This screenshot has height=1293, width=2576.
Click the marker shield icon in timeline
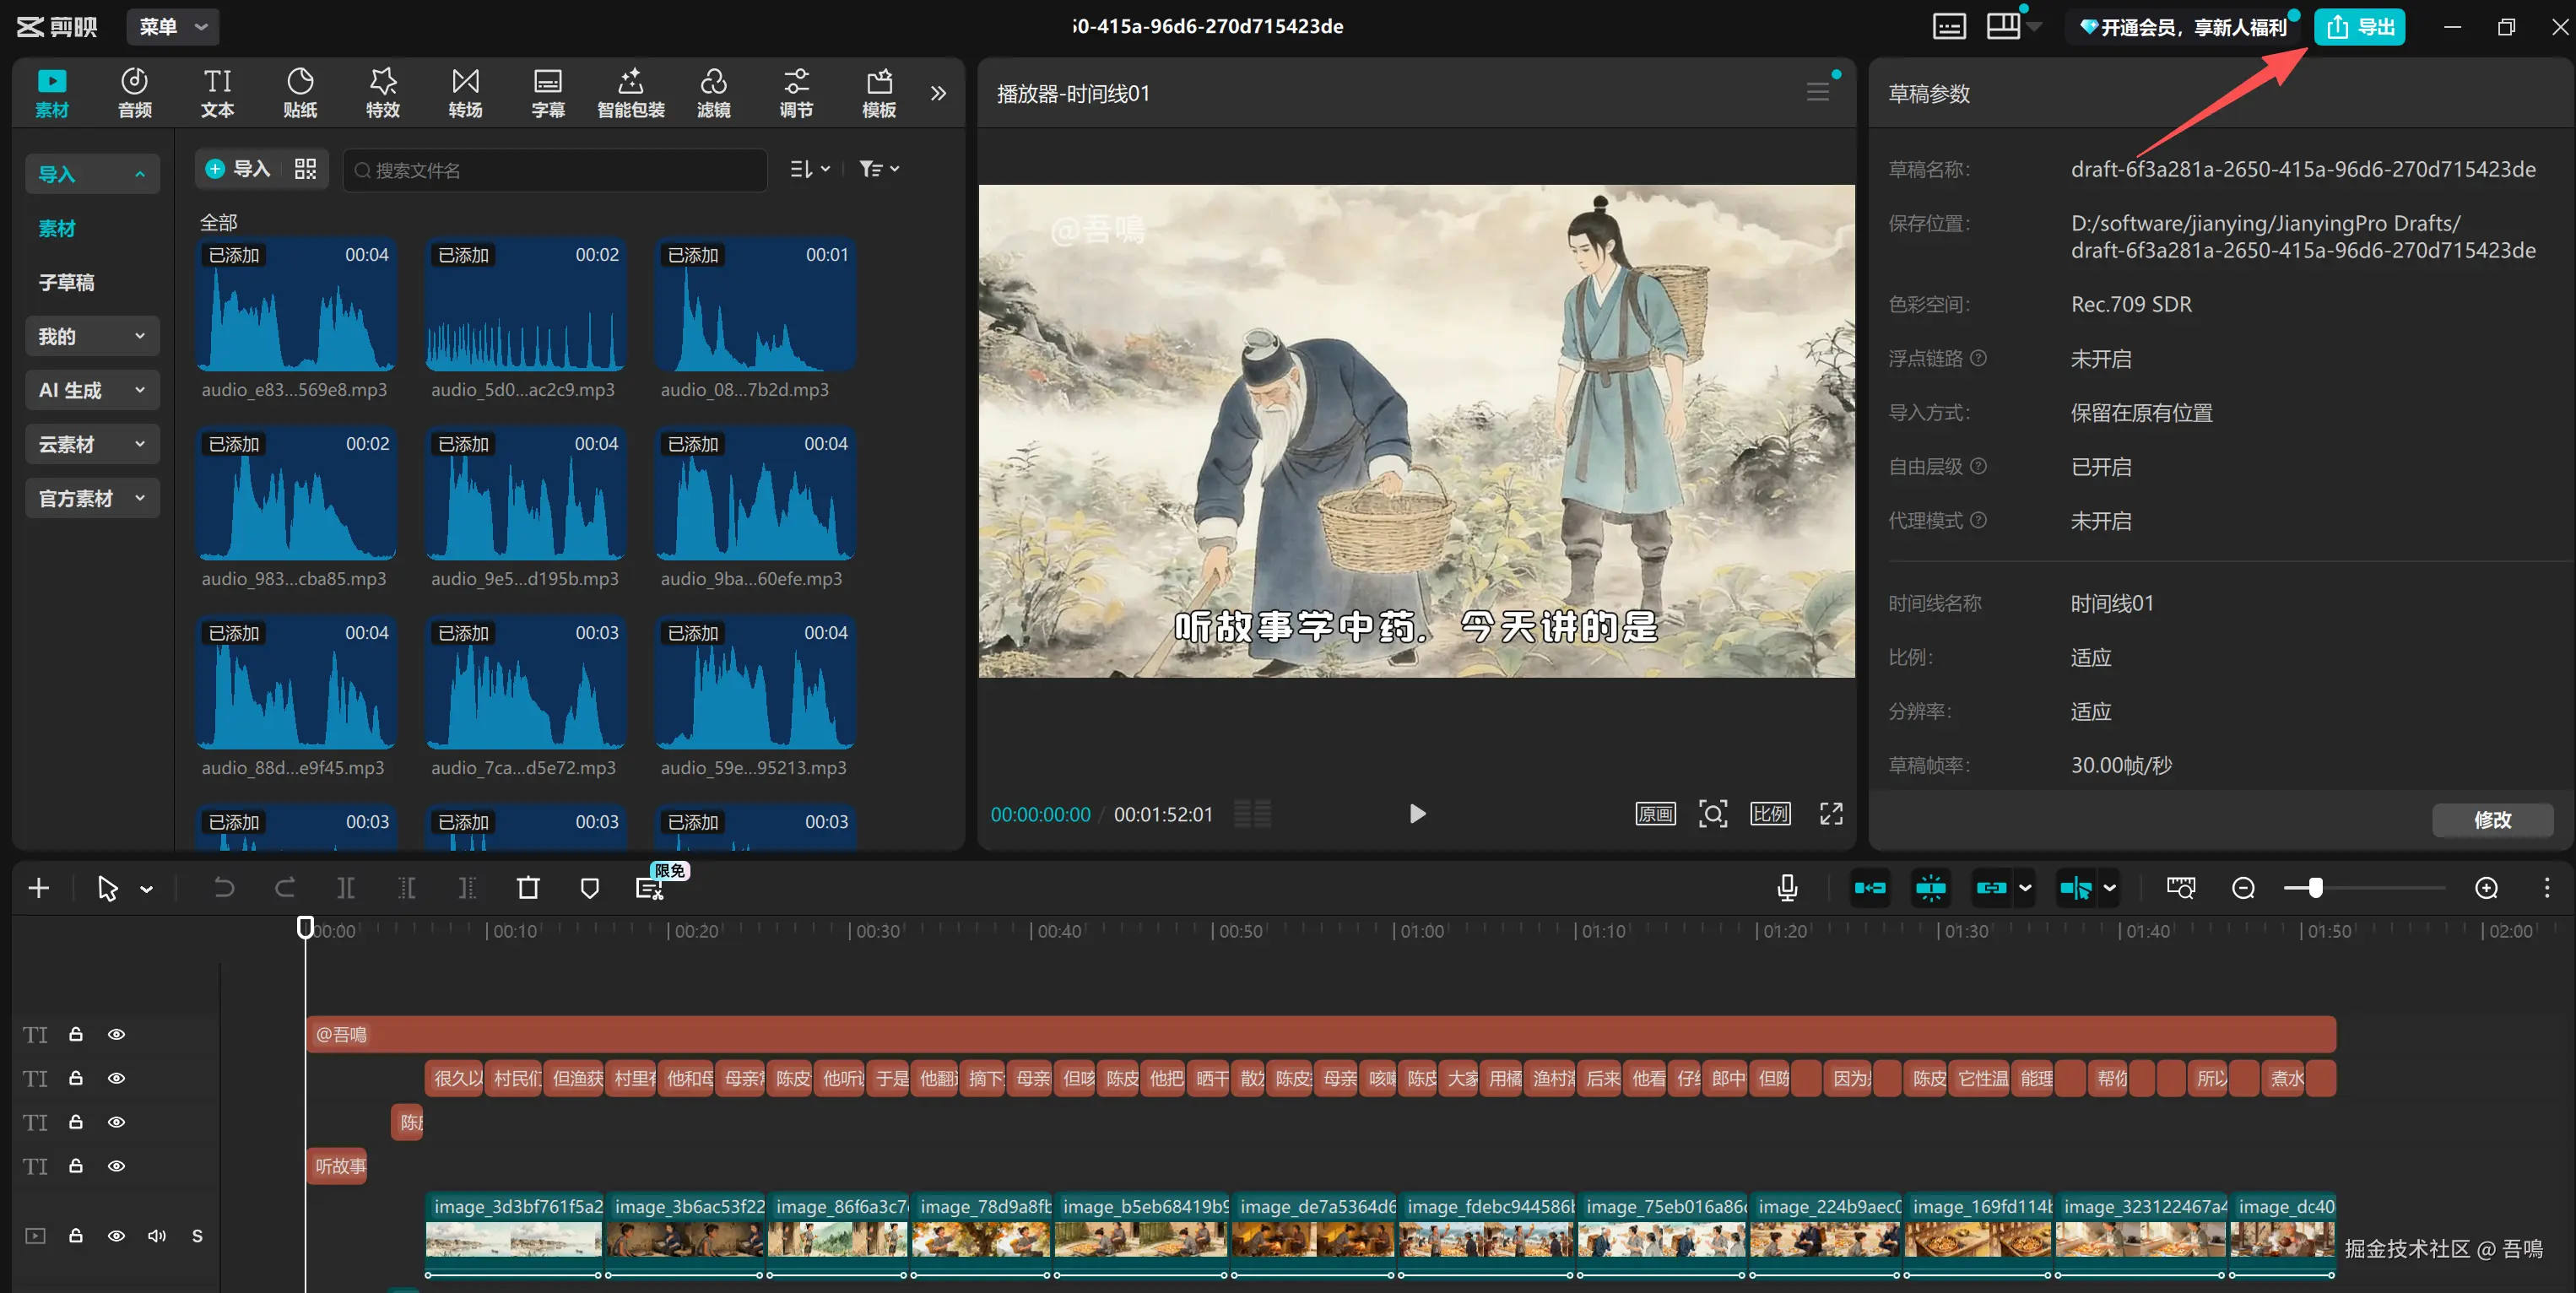coord(589,888)
